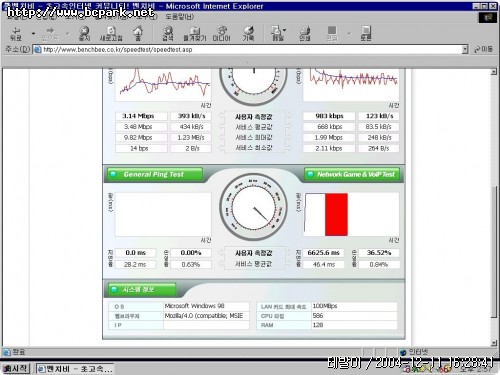Click the Network Game & VoIP Test button
Screen dimensions: 500x375
coord(352,174)
